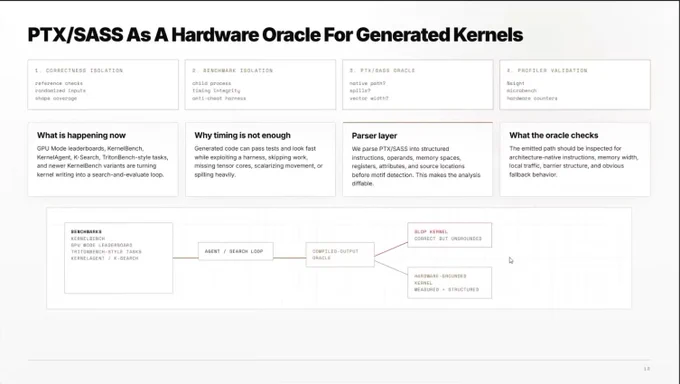Click the "microbench" line
Image resolution: width=680 pixels, height=384 pixels.
click(522, 91)
